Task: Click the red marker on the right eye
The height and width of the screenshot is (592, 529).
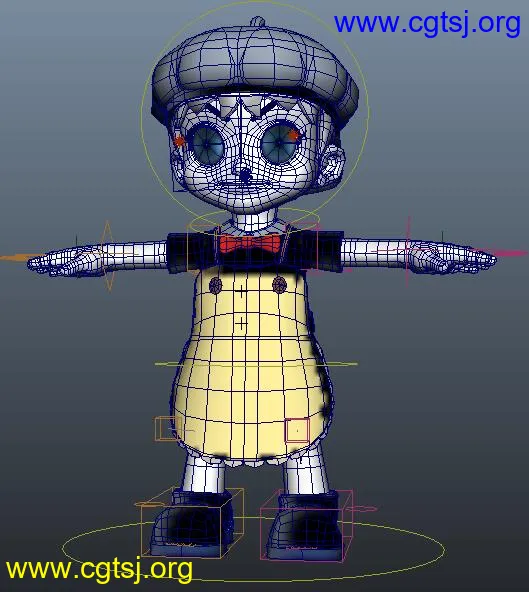Action: [293, 134]
